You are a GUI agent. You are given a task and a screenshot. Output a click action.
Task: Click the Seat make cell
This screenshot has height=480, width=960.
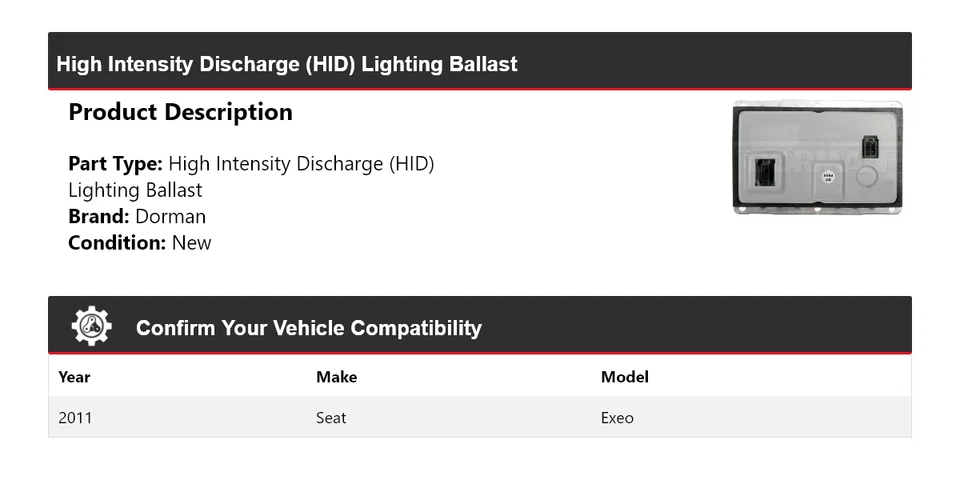(x=331, y=418)
